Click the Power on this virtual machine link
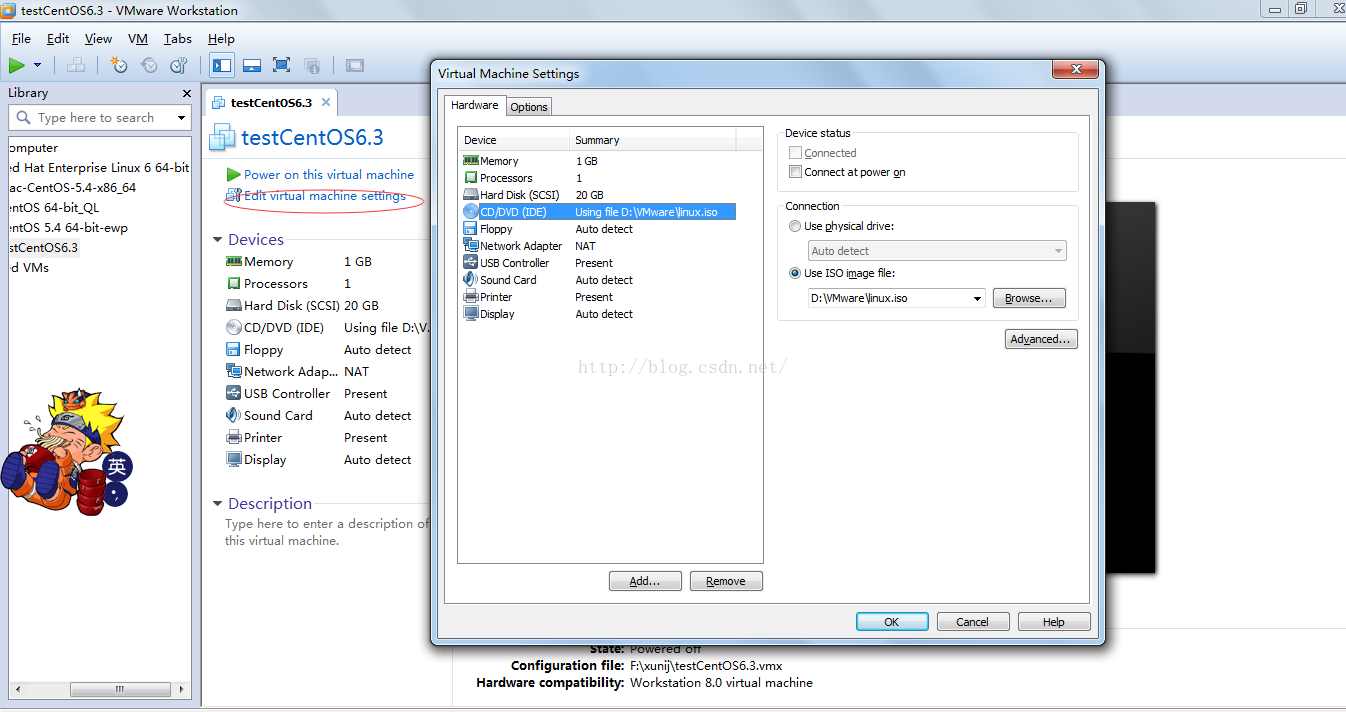Image resolution: width=1346 pixels, height=712 pixels. click(x=329, y=174)
